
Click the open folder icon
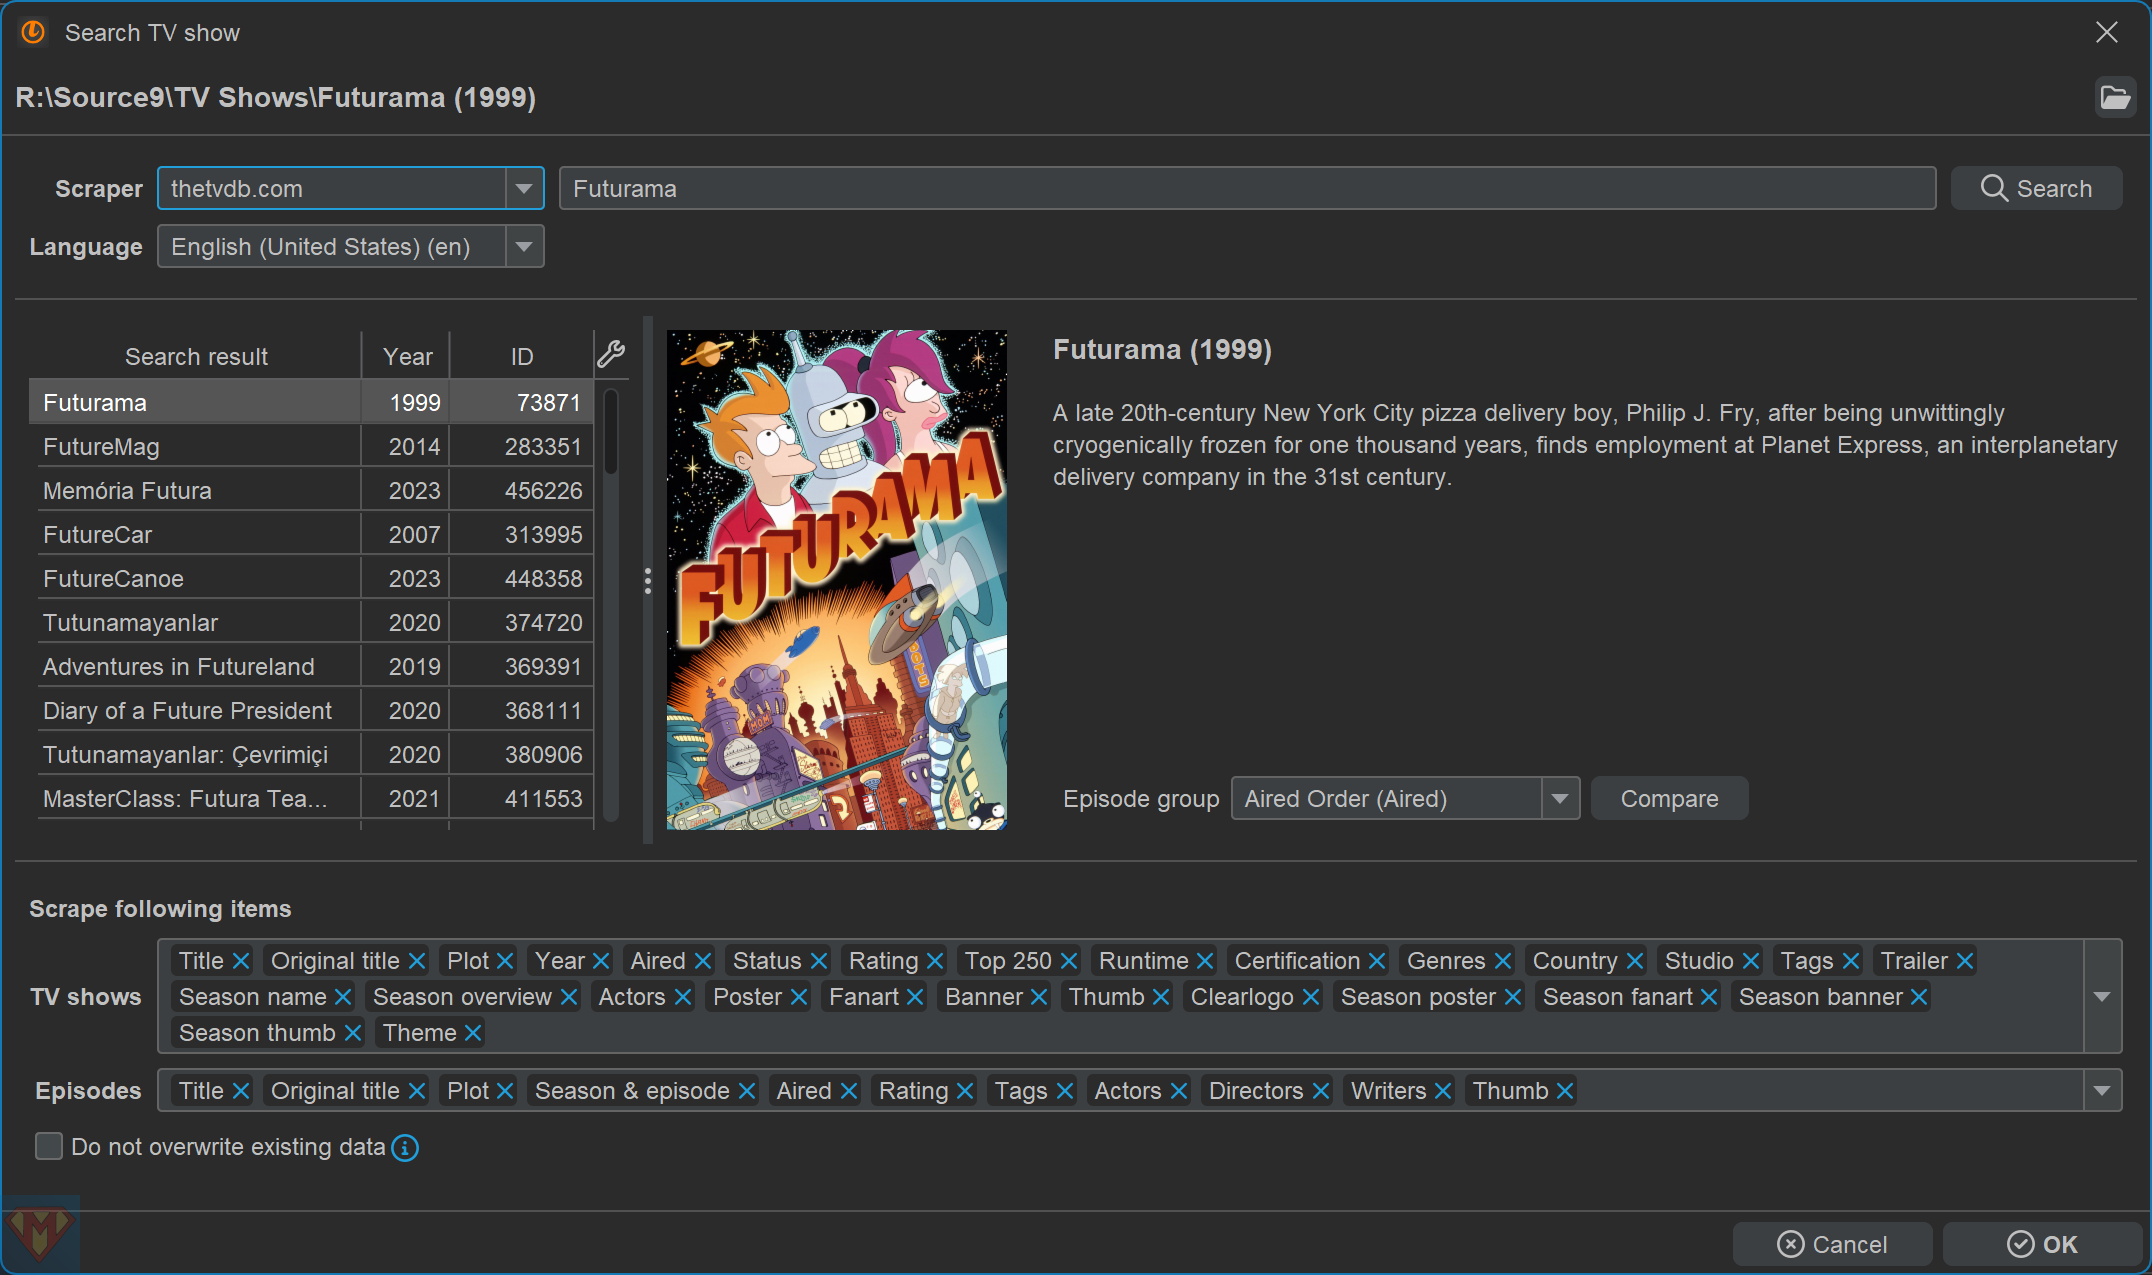click(2114, 98)
